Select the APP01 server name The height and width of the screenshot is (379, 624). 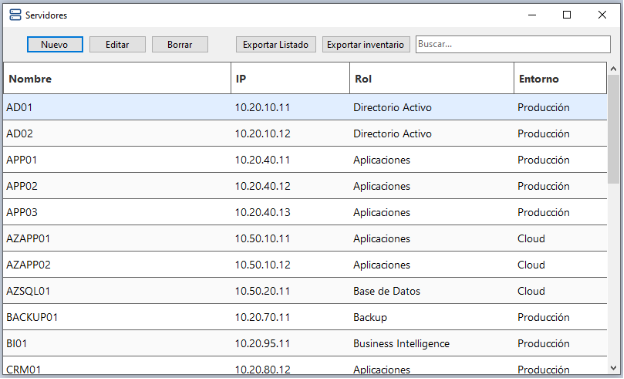click(22, 160)
